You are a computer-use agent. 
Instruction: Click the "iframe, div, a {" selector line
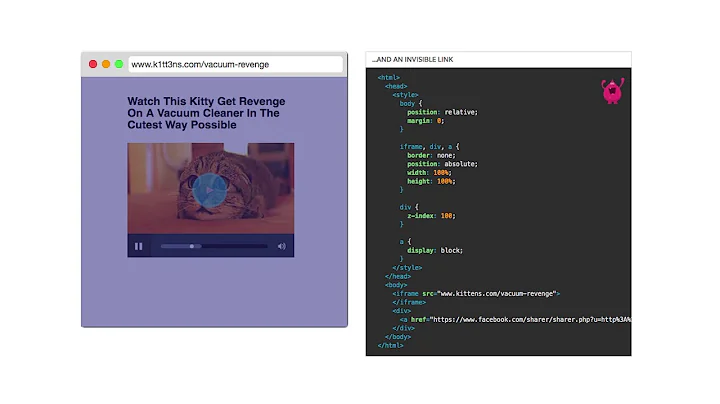[x=429, y=146]
